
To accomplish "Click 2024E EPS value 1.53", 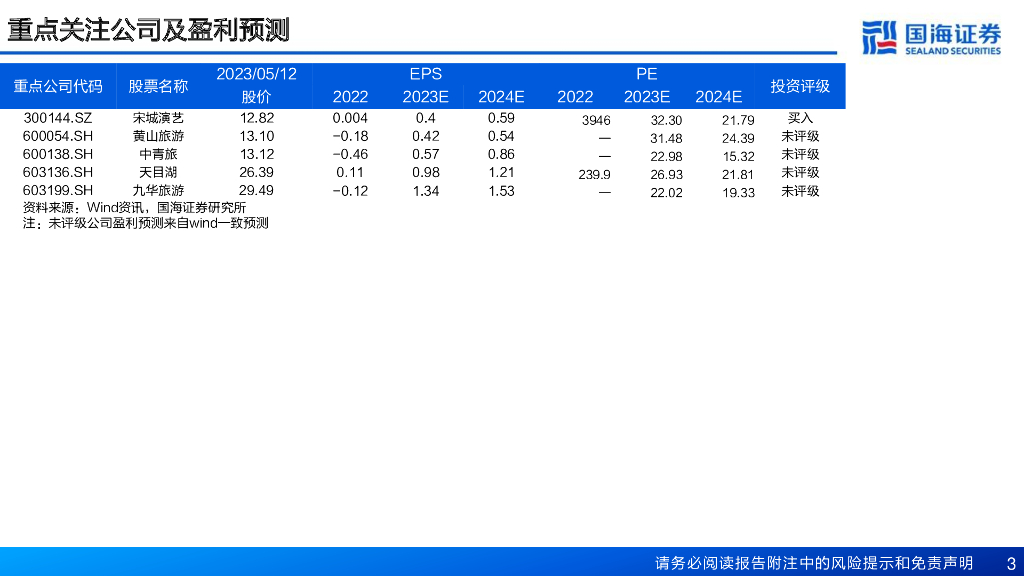I will pos(502,191).
